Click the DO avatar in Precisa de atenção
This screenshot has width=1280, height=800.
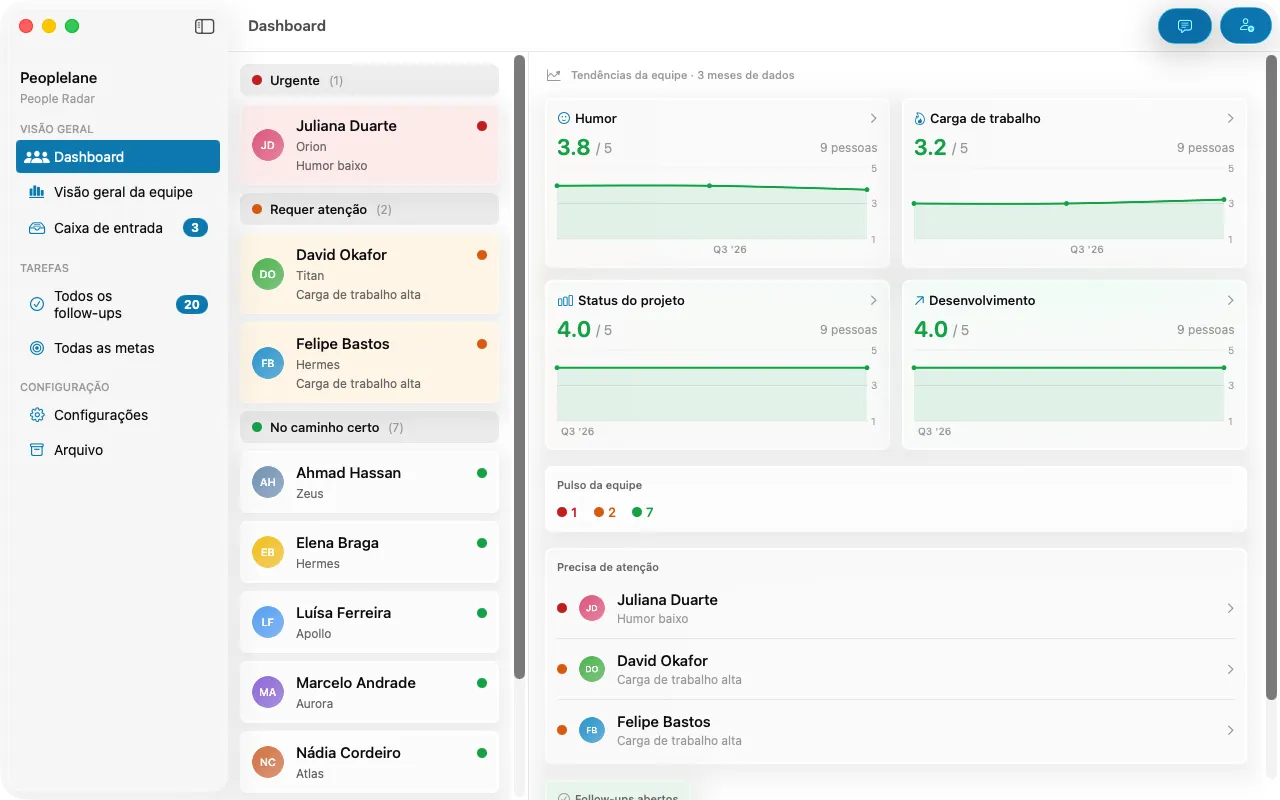point(592,669)
